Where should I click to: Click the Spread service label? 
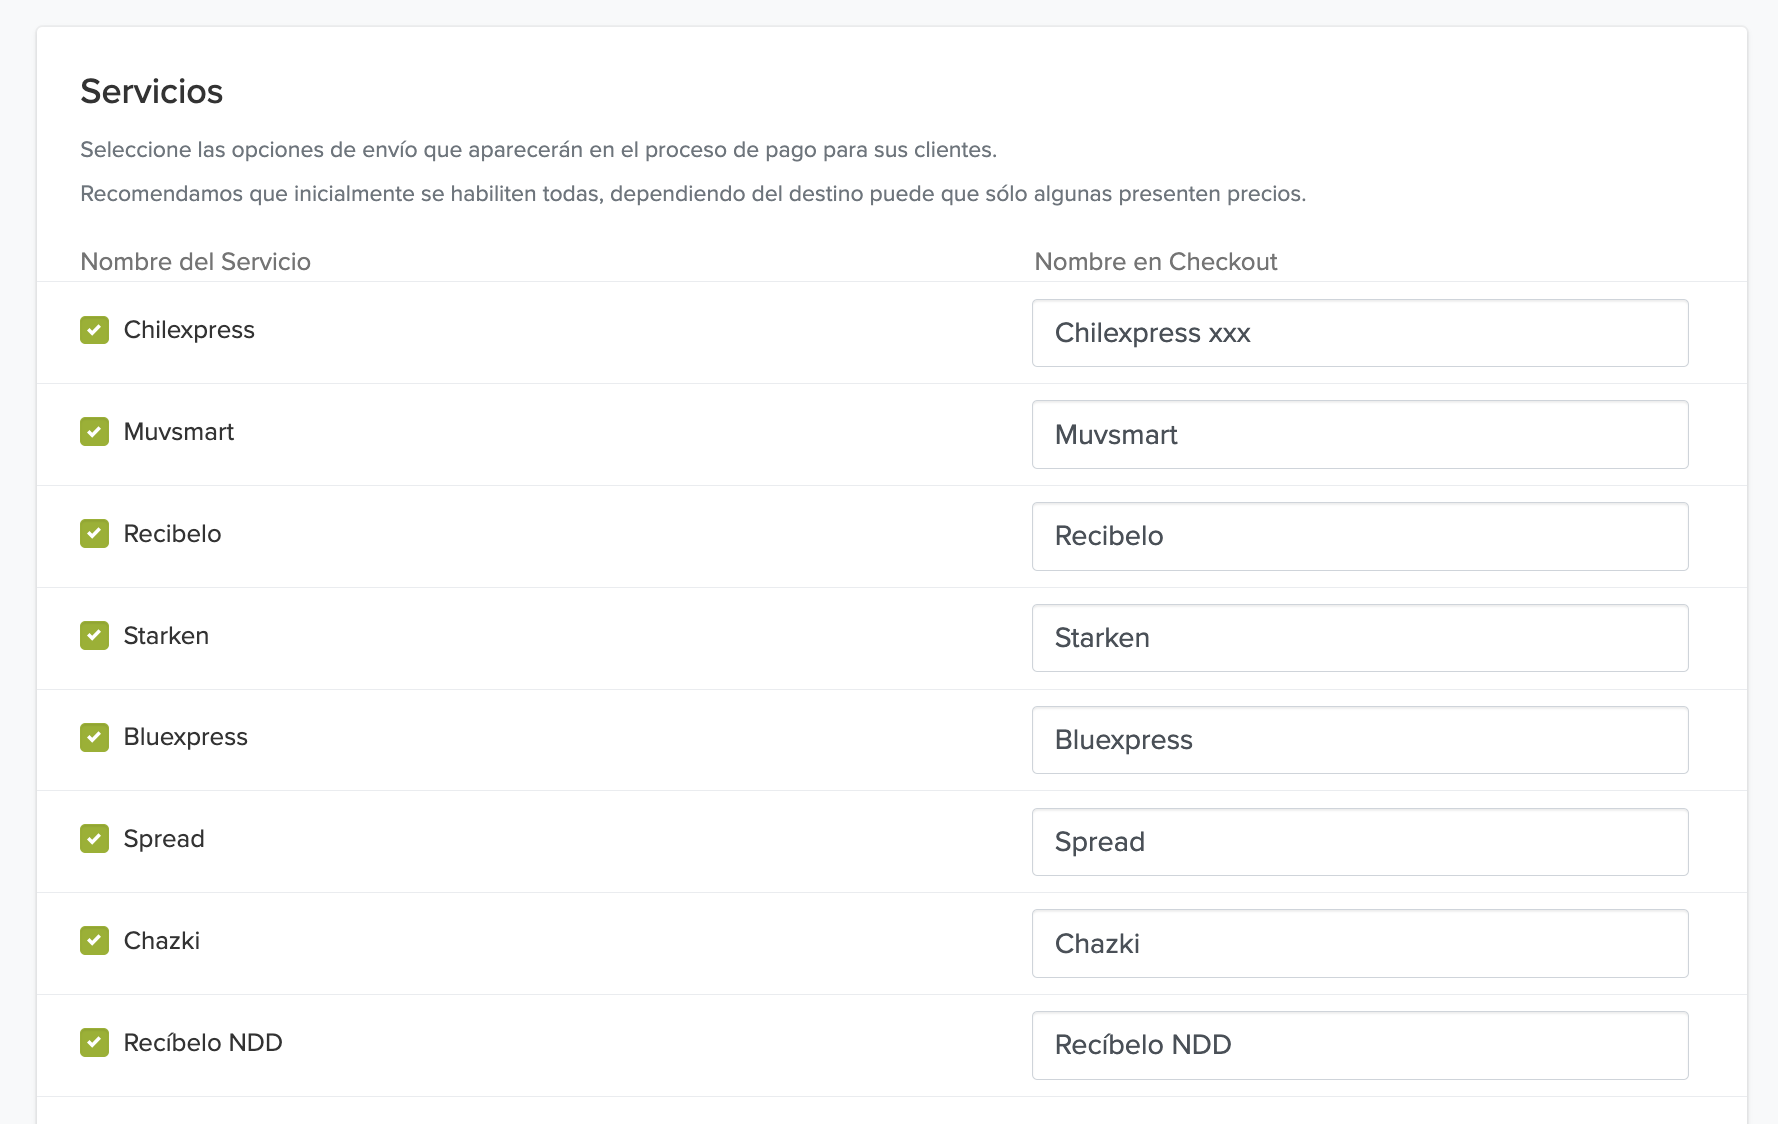tap(164, 839)
